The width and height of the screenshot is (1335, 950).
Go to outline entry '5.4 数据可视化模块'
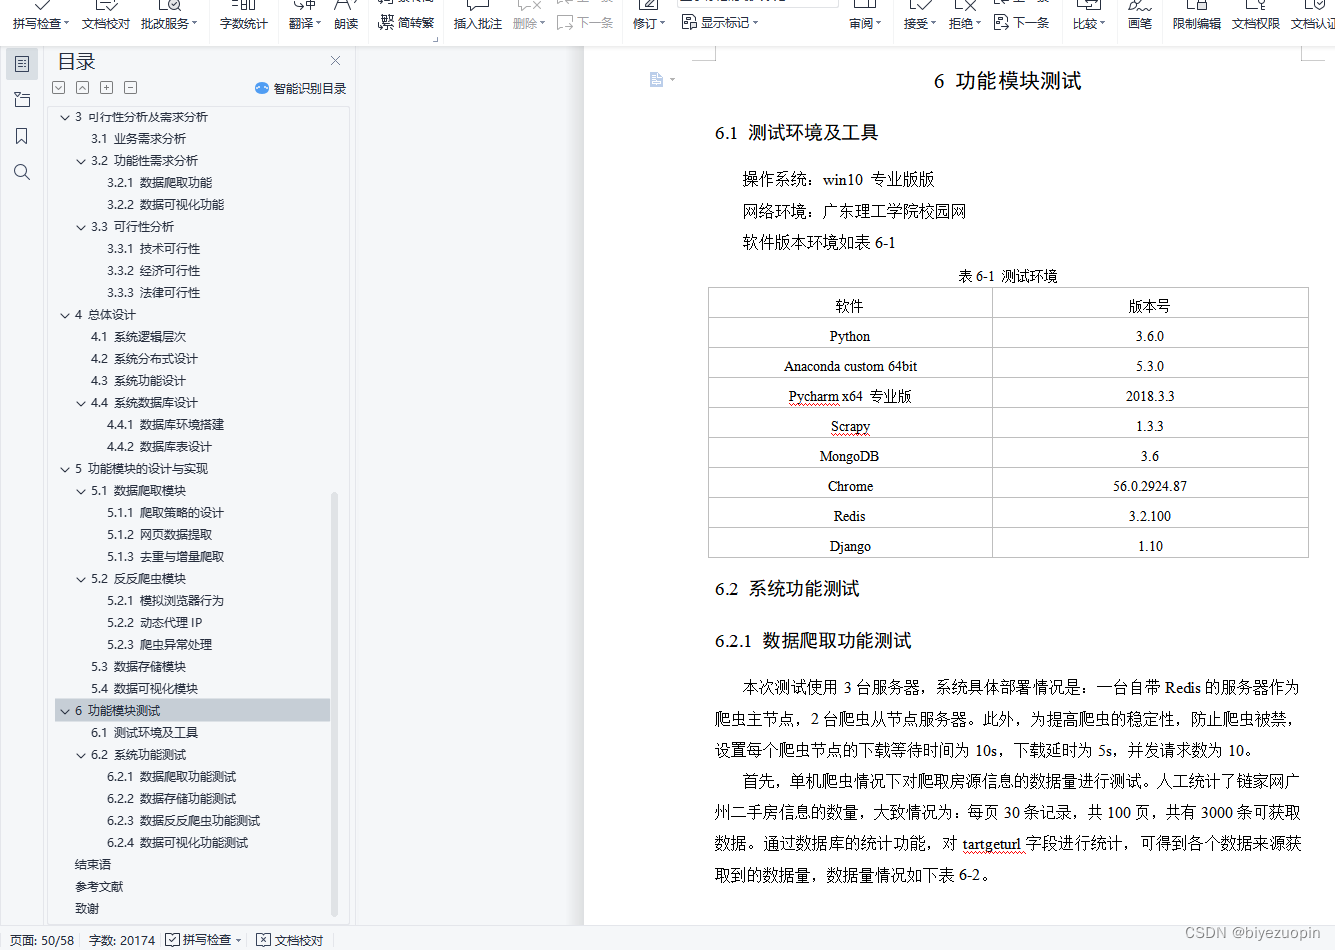point(144,689)
